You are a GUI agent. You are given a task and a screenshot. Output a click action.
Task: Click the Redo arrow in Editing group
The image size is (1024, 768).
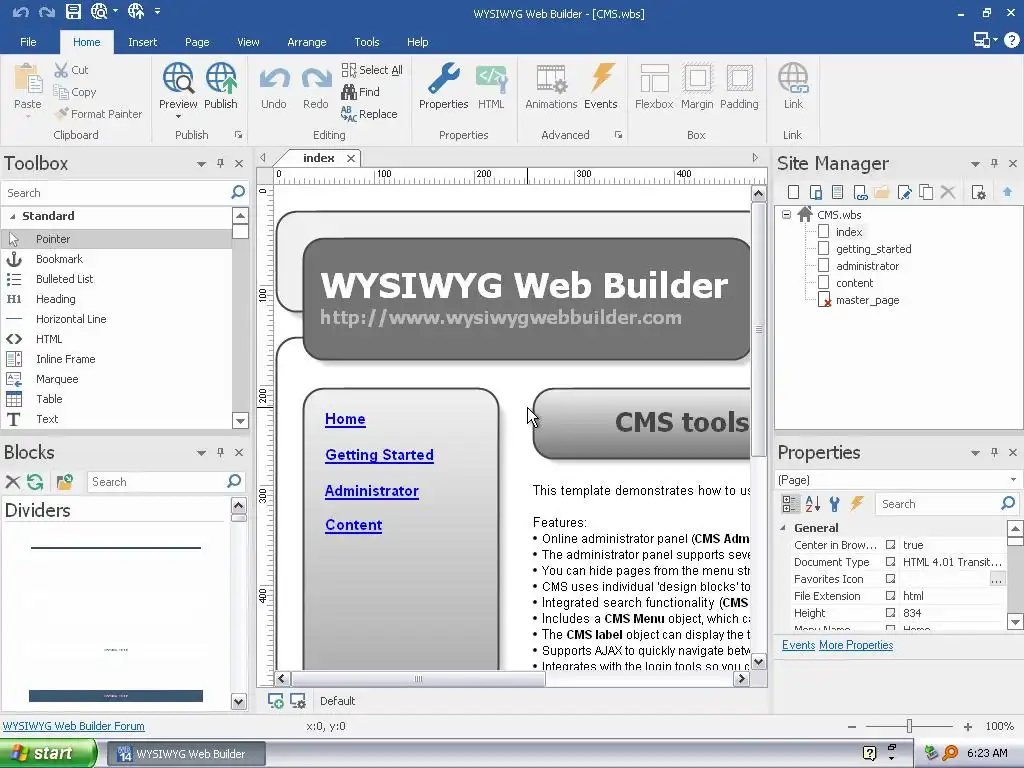[316, 79]
